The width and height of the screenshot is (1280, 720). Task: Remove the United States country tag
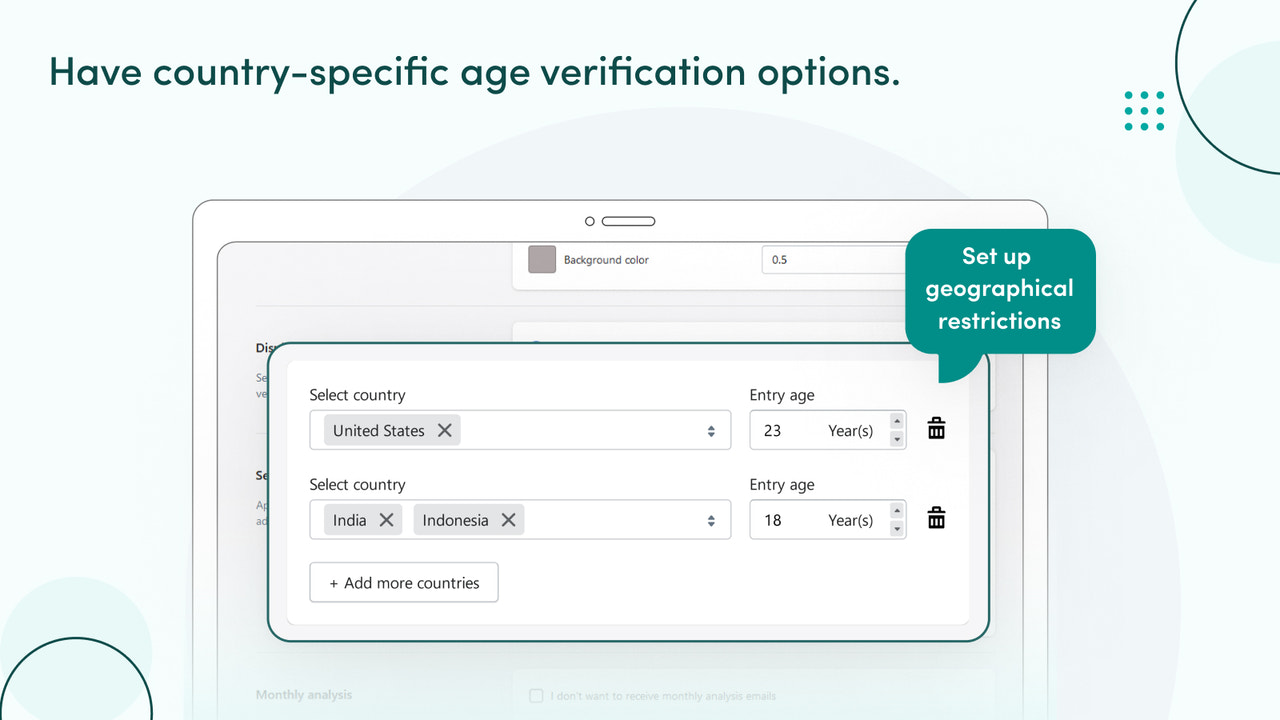pos(445,430)
